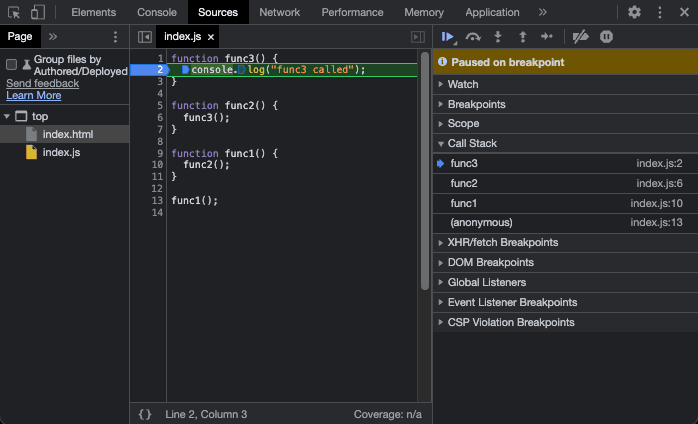Hide the navigator sidebar

click(145, 37)
